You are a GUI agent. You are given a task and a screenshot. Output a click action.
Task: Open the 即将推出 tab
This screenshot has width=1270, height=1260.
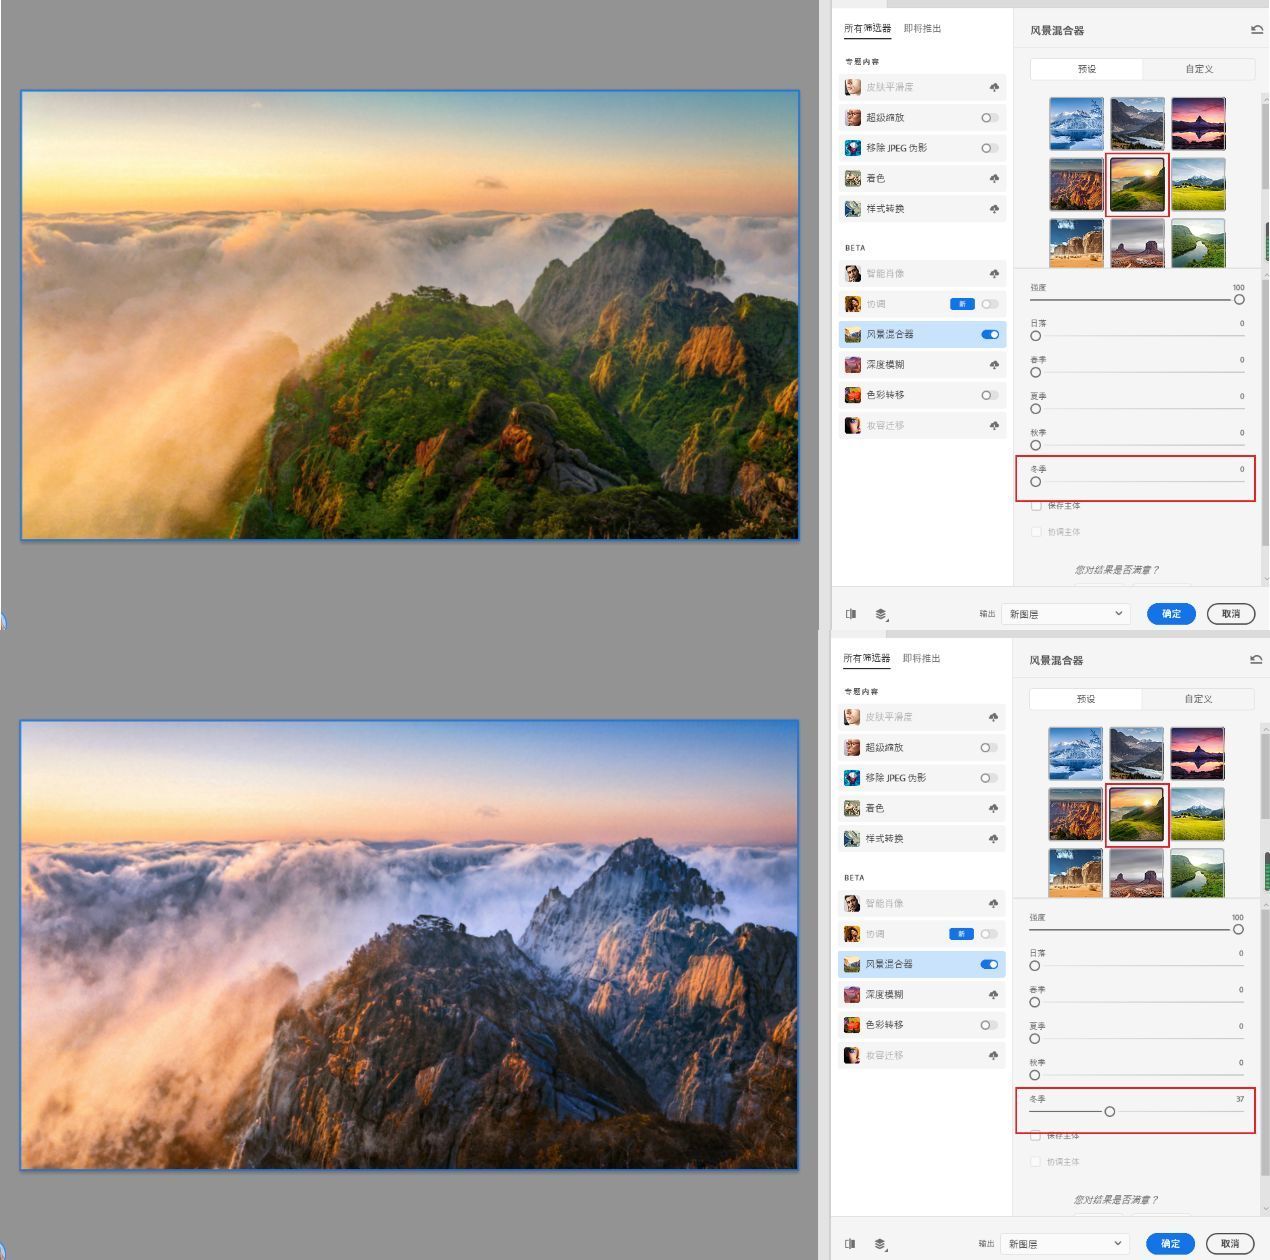(x=921, y=28)
